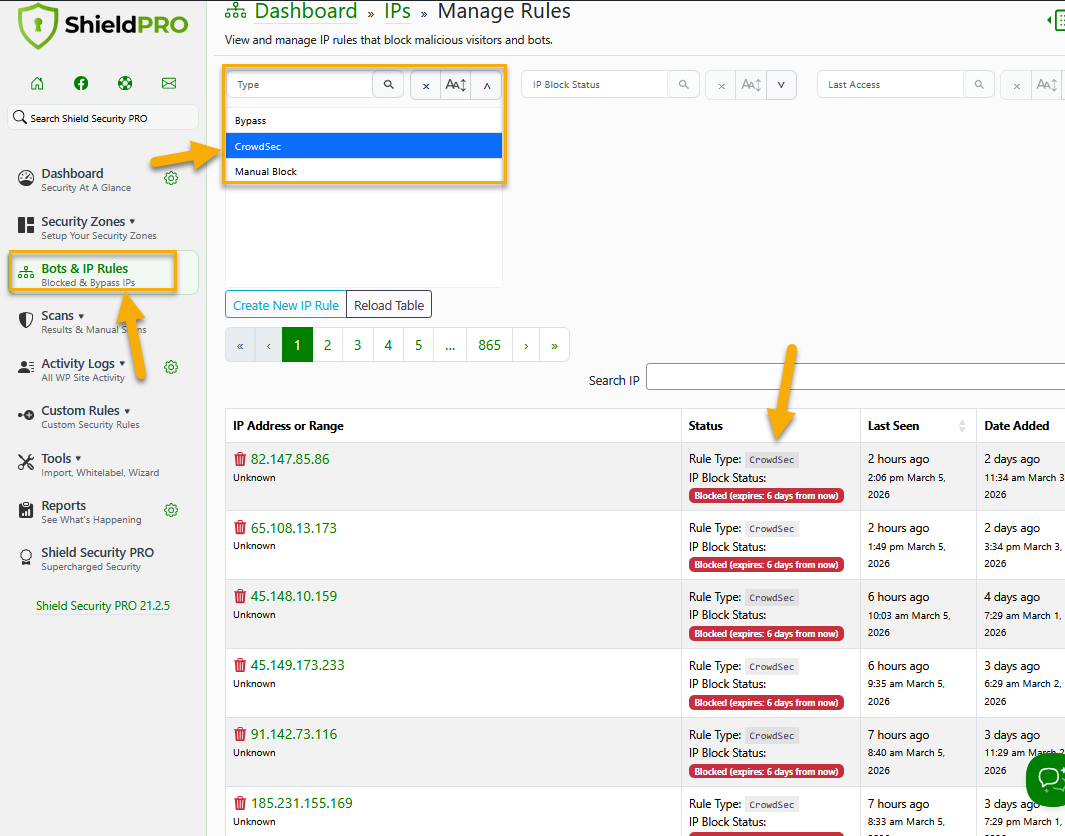This screenshot has height=836, width=1065.
Task: Click the IP Block Status filter field
Action: tap(595, 85)
